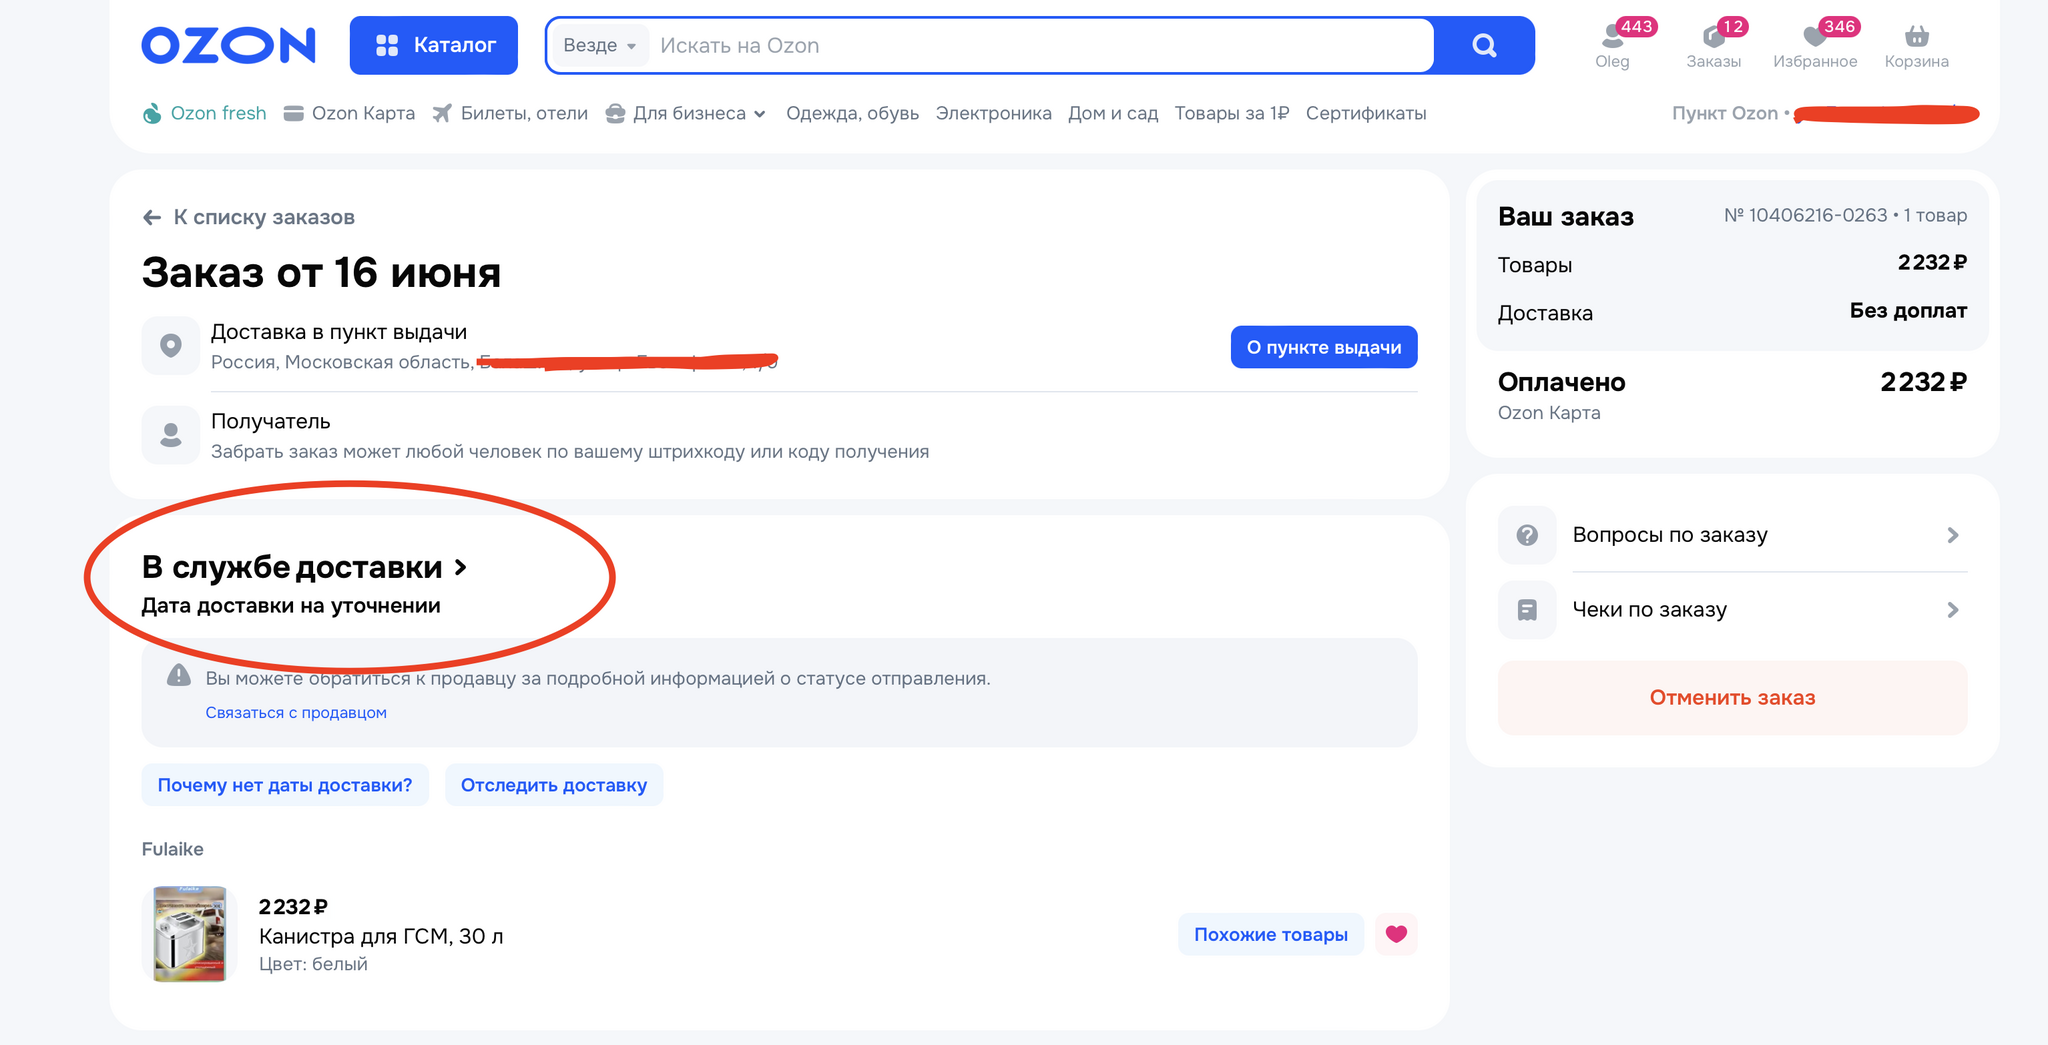The height and width of the screenshot is (1045, 2048).
Task: Click Почему нет даты доставки? button
Action: pyautogui.click(x=285, y=785)
